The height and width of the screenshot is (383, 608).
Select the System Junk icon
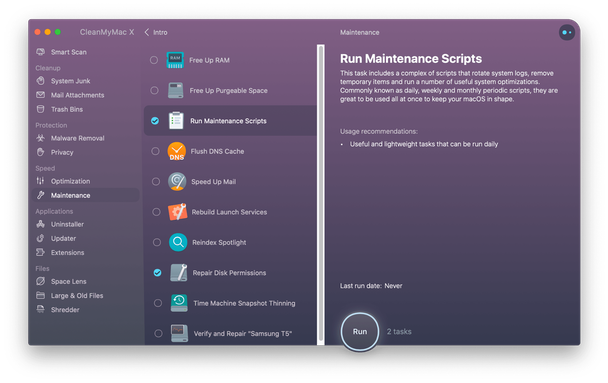(40, 81)
